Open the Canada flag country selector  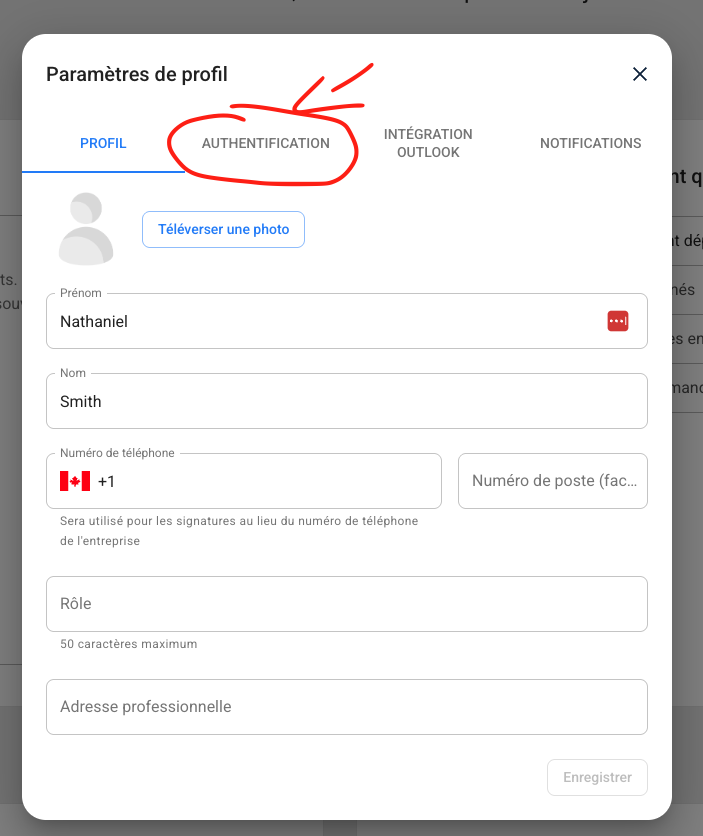(75, 481)
